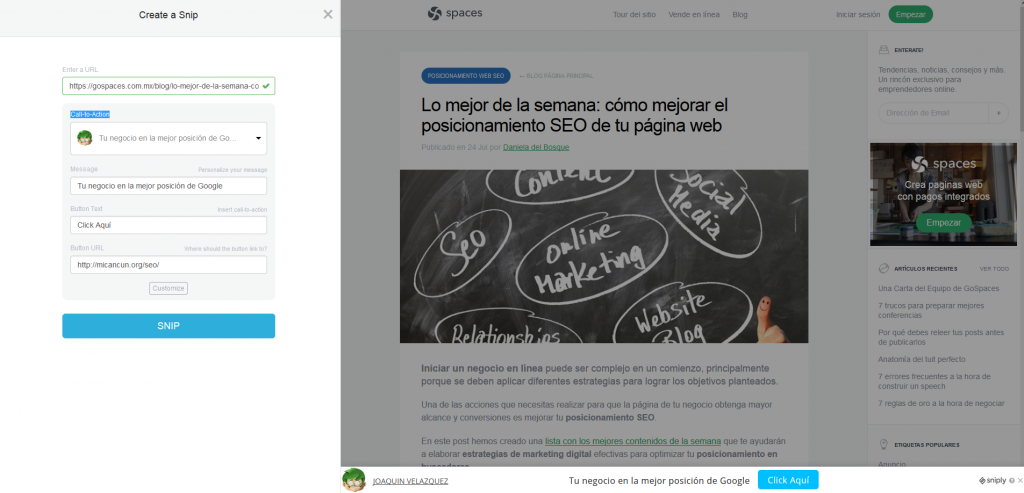Open Tour del sitio menu item
This screenshot has height=493, width=1024.
pyautogui.click(x=634, y=14)
